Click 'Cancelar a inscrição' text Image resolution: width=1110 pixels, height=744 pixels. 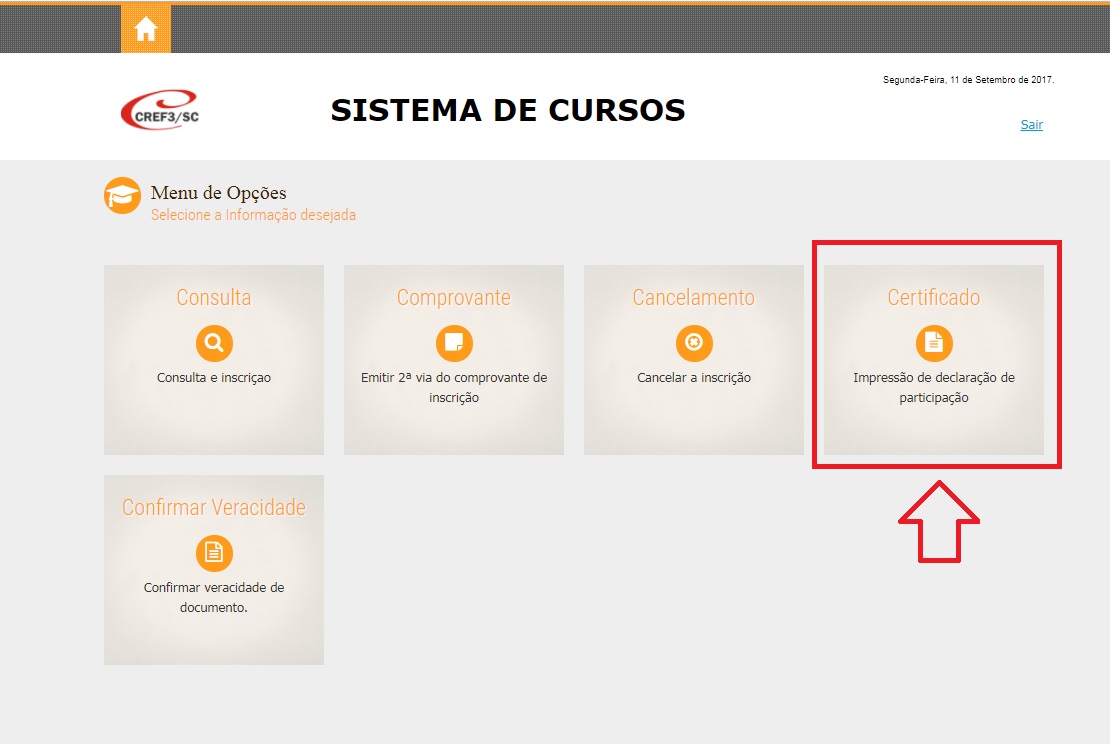click(694, 378)
